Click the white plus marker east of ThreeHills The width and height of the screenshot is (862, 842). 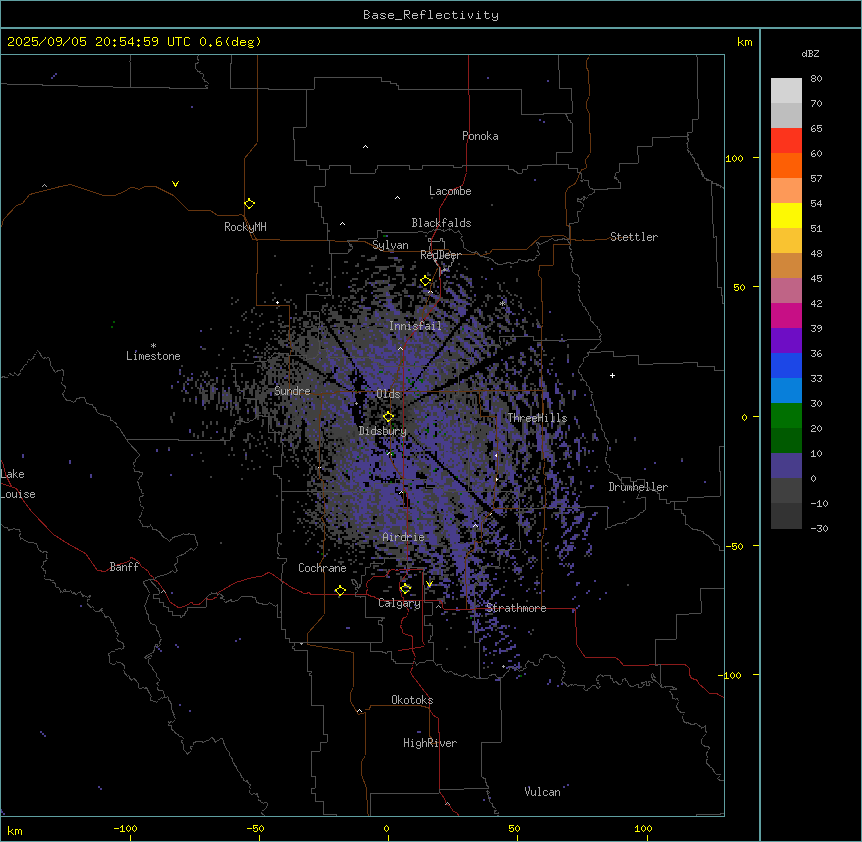click(x=612, y=375)
